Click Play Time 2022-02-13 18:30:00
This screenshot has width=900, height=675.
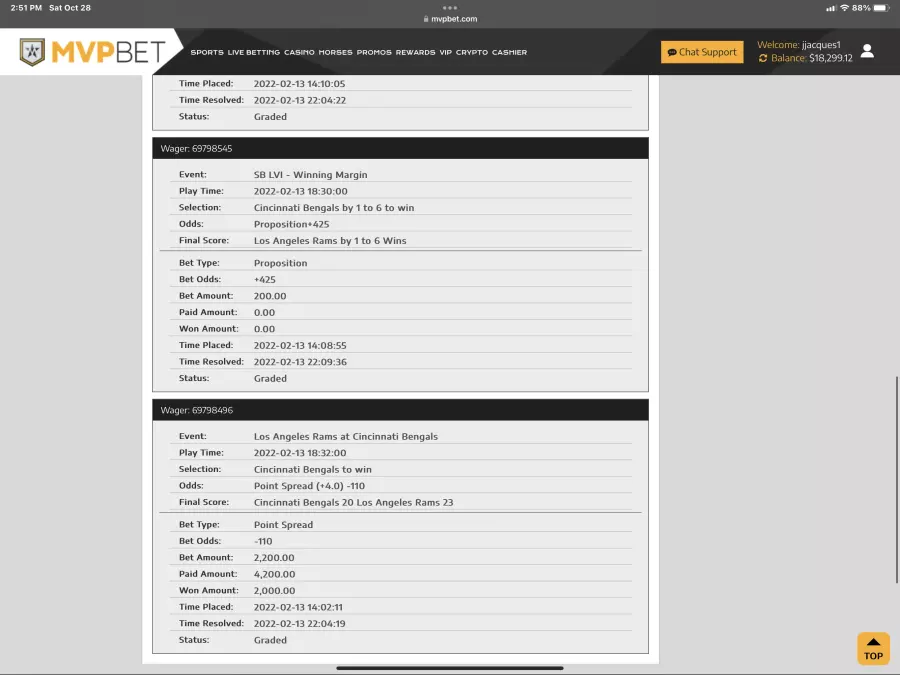pos(301,191)
